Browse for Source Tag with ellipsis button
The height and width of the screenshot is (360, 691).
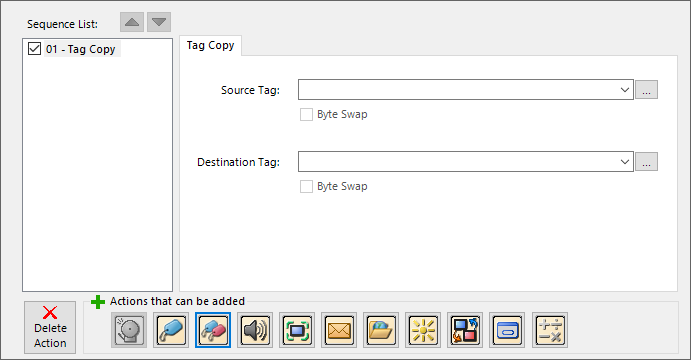646,90
